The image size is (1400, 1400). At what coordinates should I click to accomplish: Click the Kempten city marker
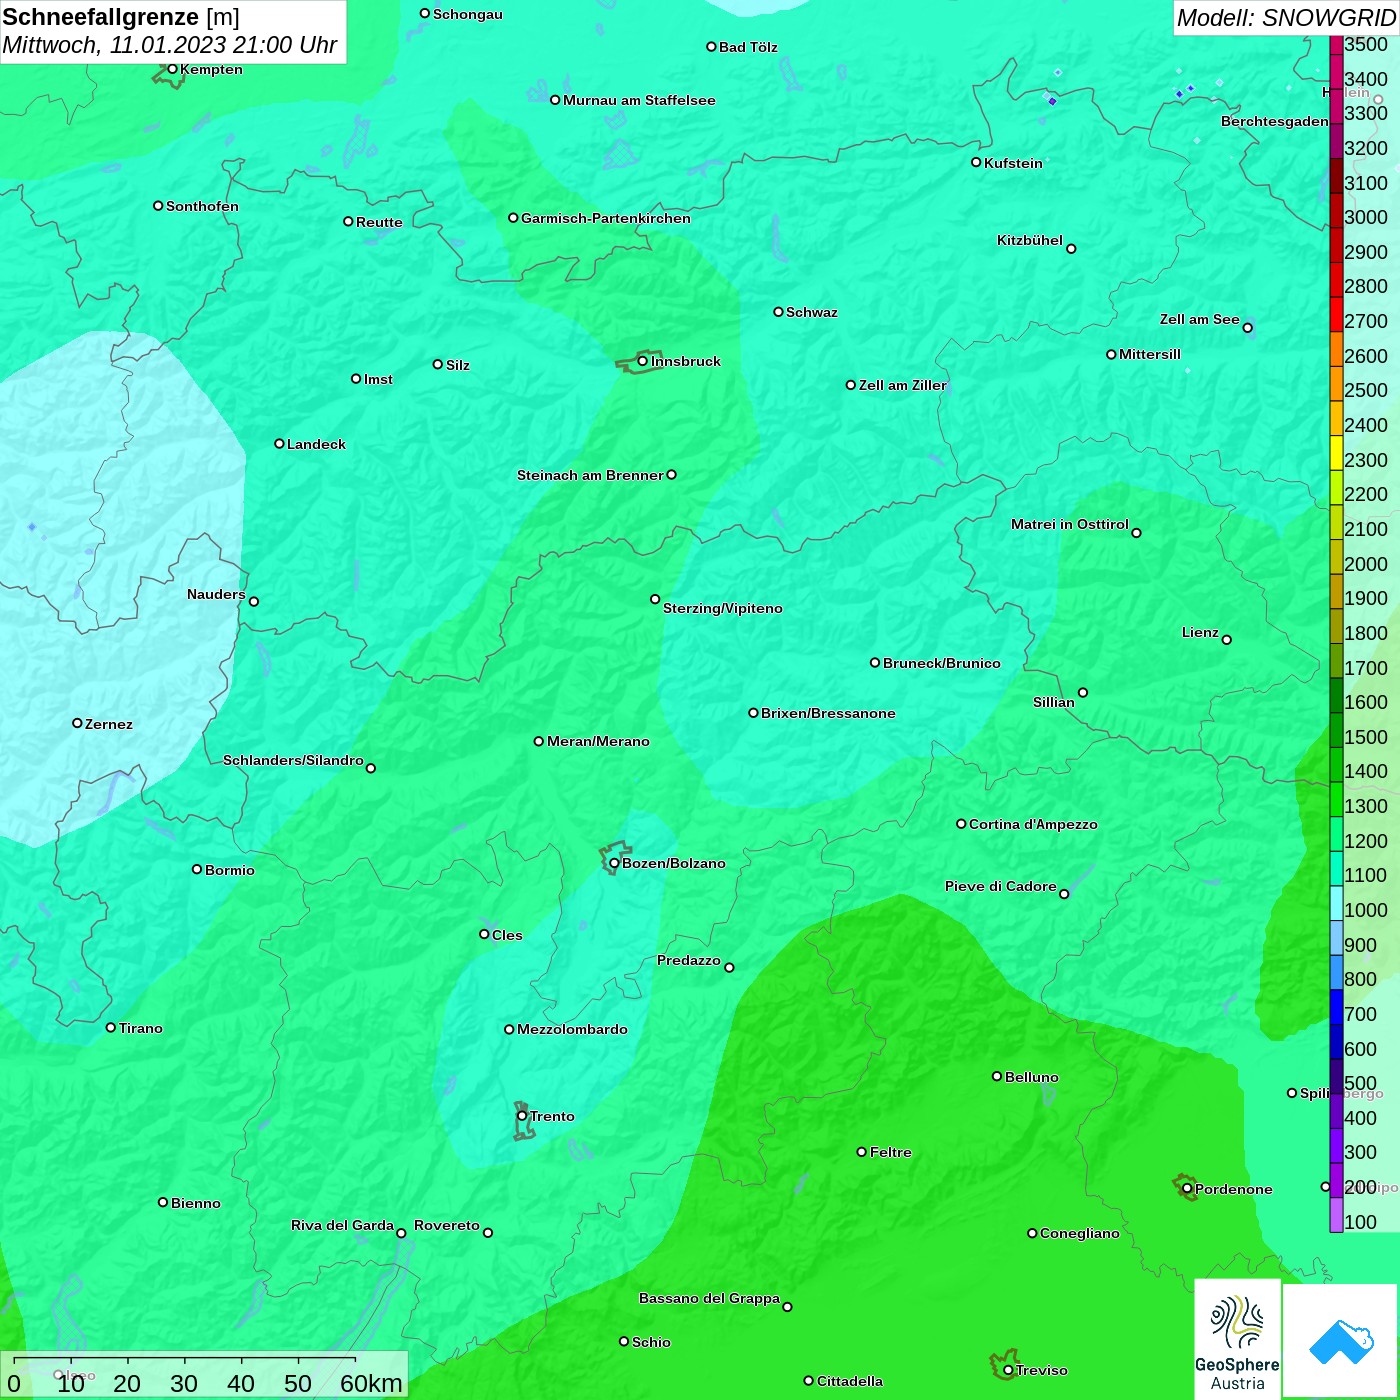pos(172,69)
